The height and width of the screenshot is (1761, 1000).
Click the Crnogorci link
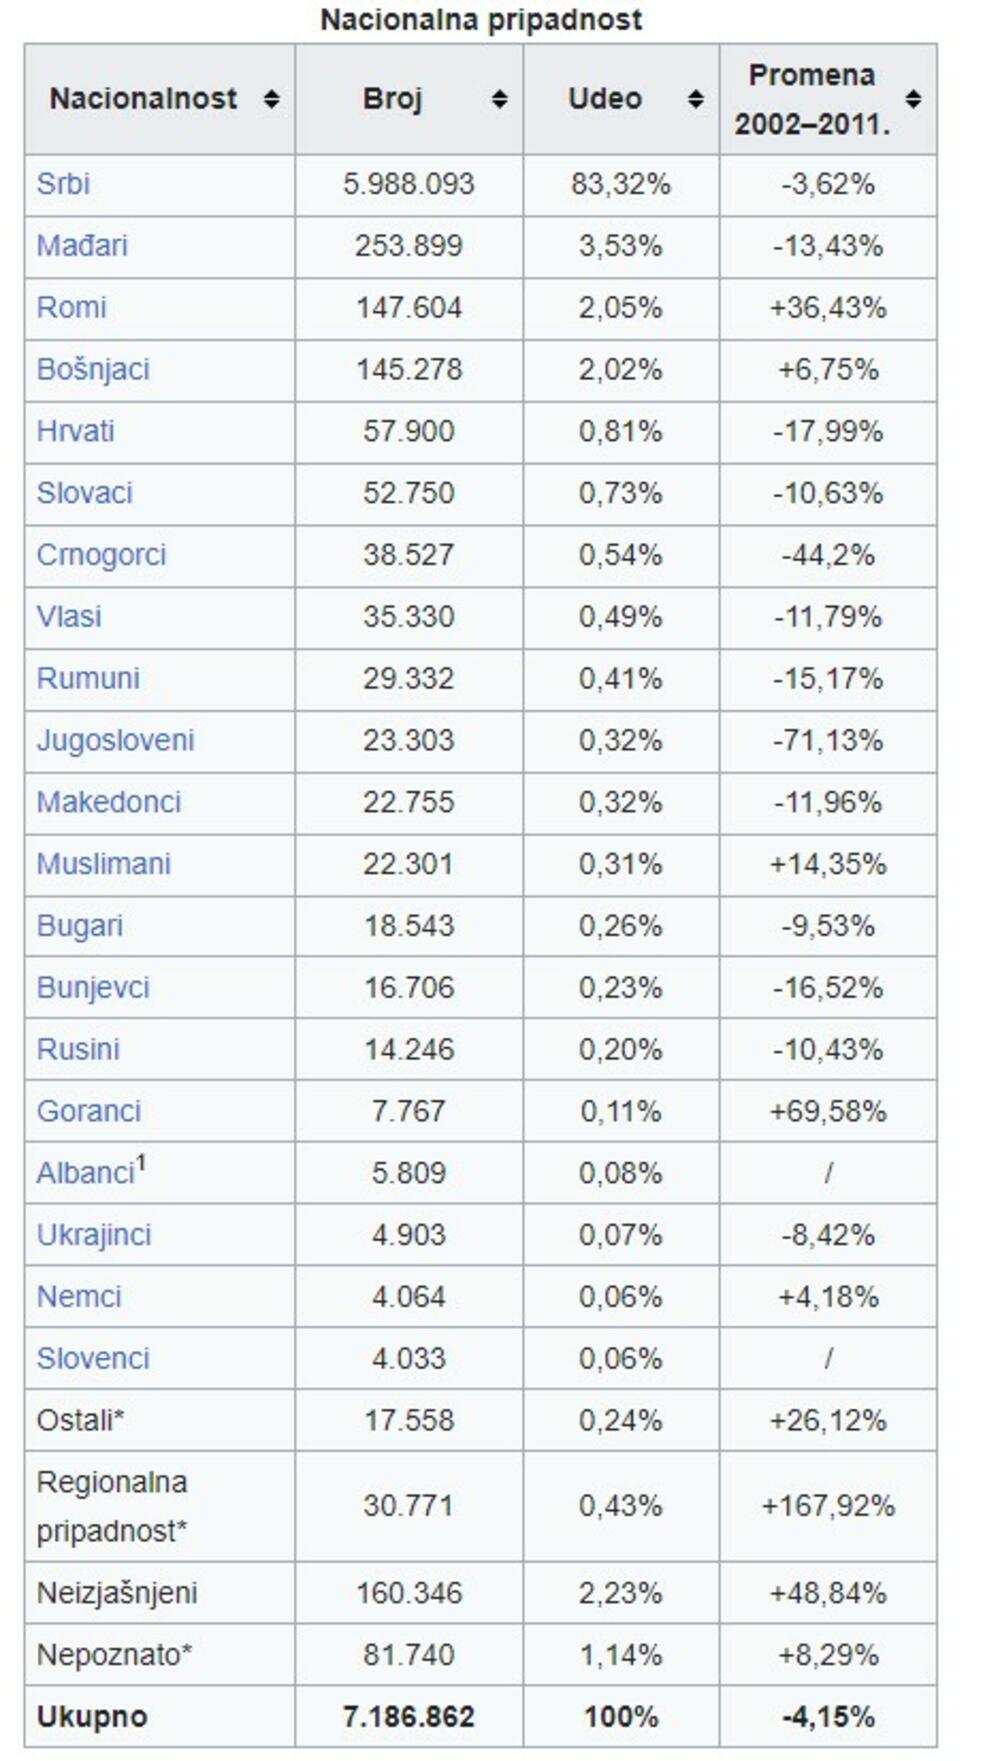point(101,555)
